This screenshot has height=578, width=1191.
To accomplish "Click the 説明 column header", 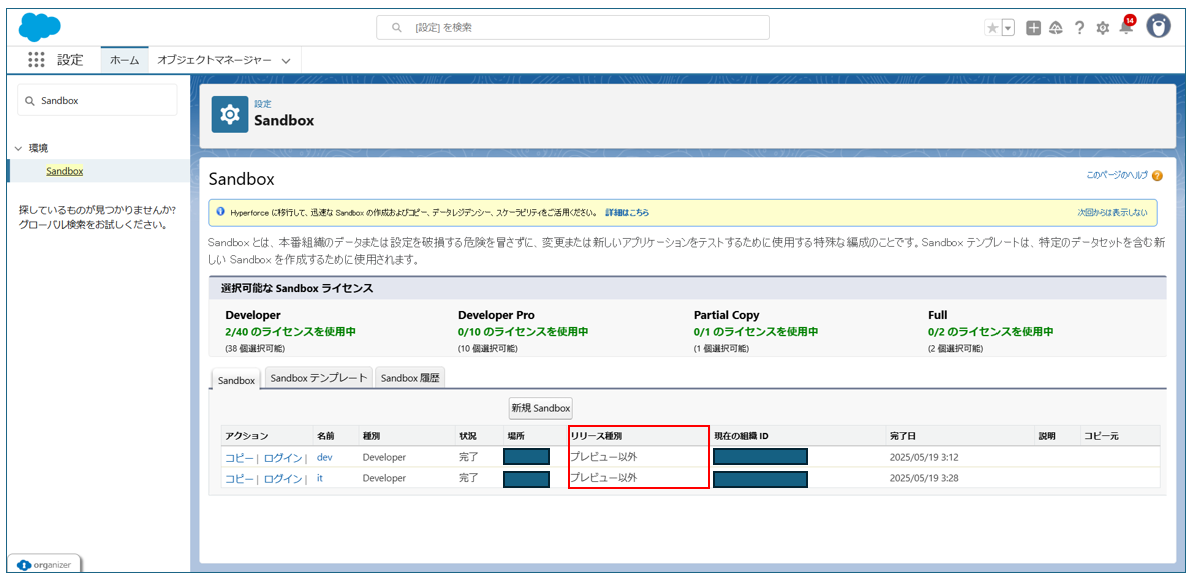I will tap(1047, 436).
